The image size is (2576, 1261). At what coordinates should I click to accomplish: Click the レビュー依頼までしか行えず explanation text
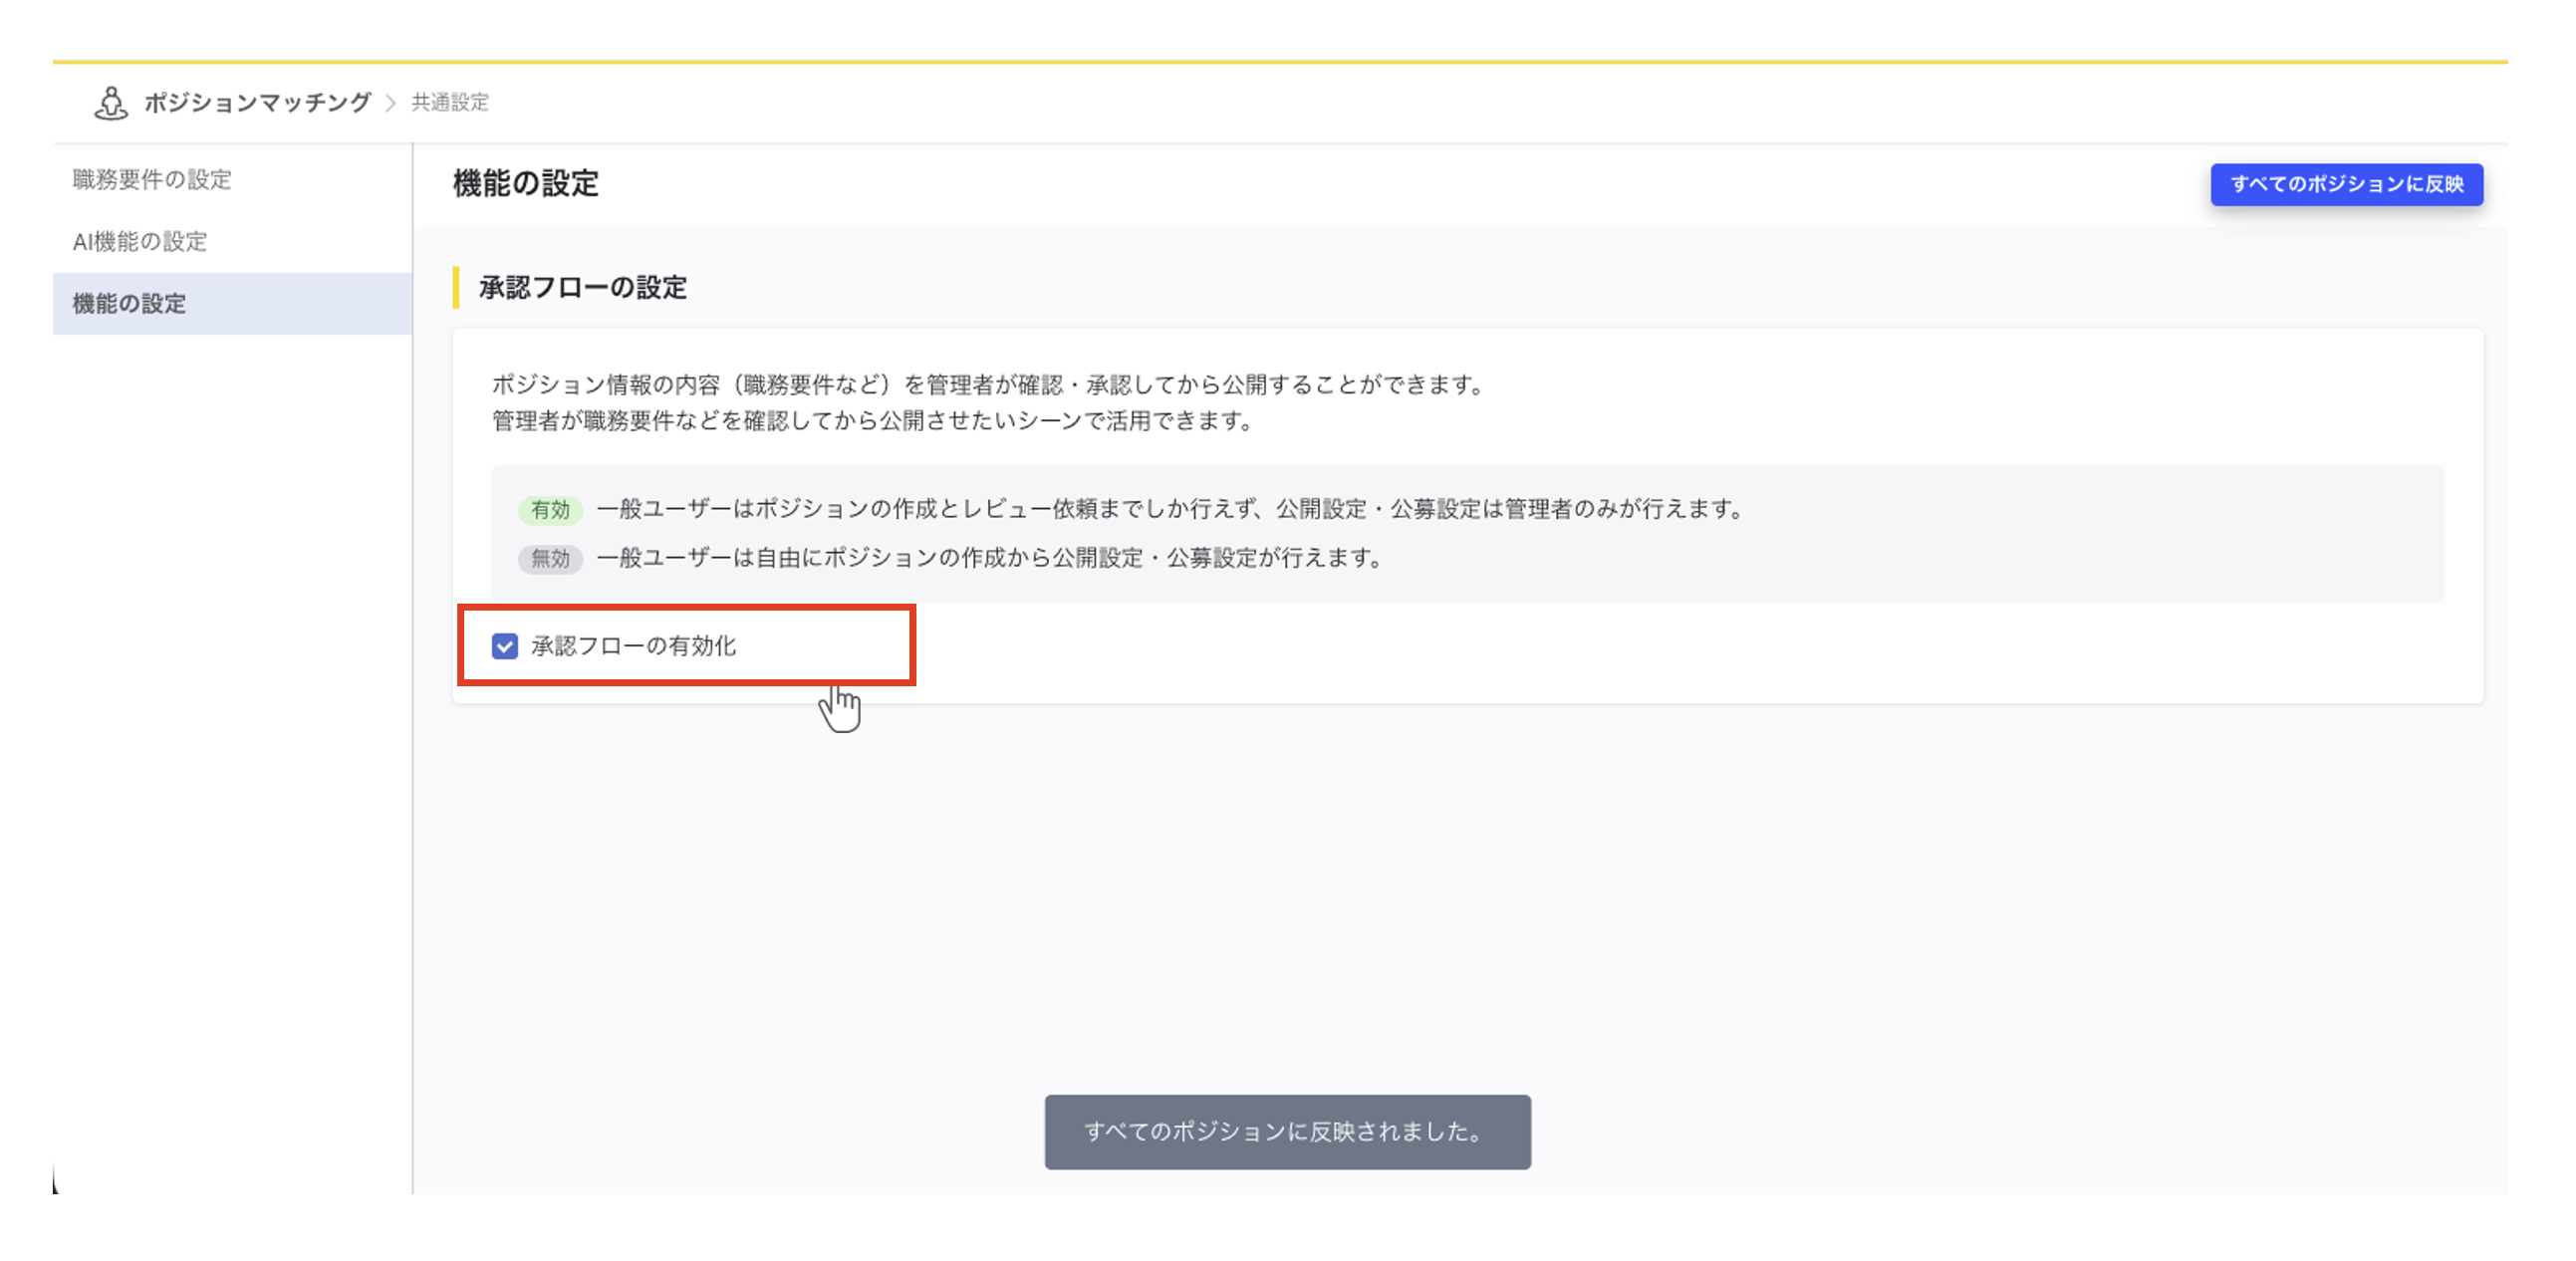[x=1171, y=508]
